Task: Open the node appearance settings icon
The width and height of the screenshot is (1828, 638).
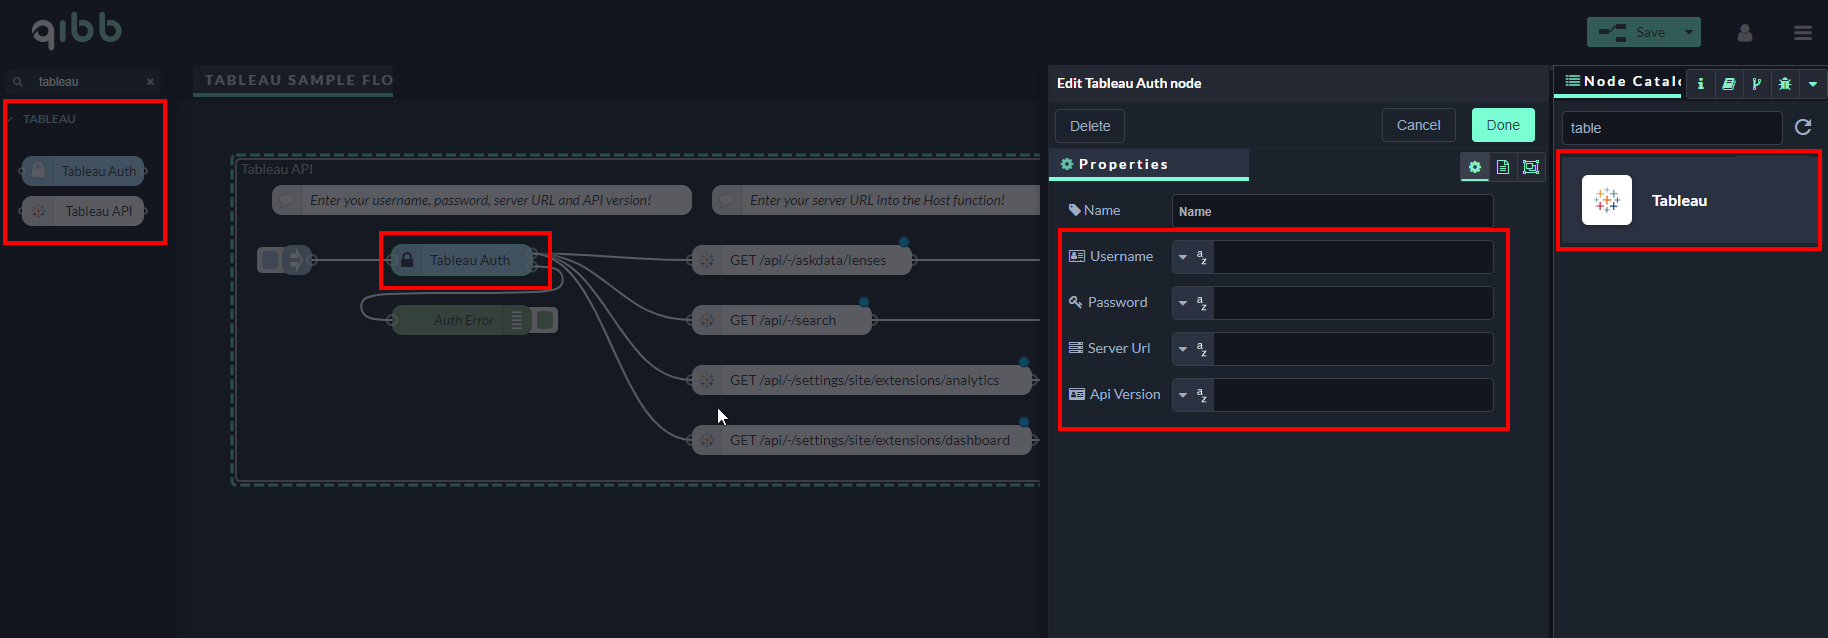Action: pyautogui.click(x=1530, y=167)
